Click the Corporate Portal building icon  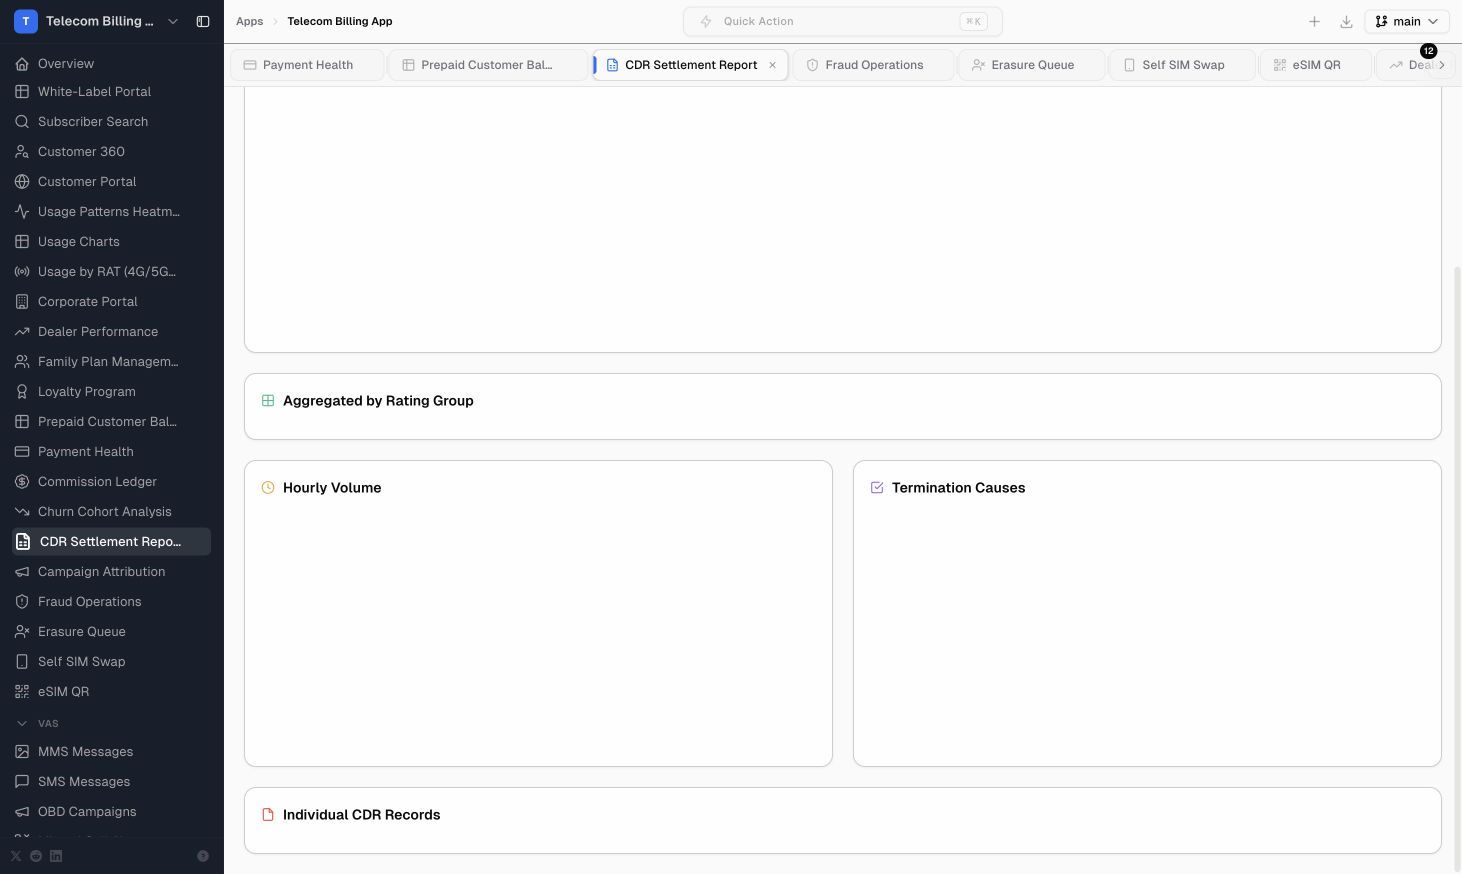click(22, 301)
